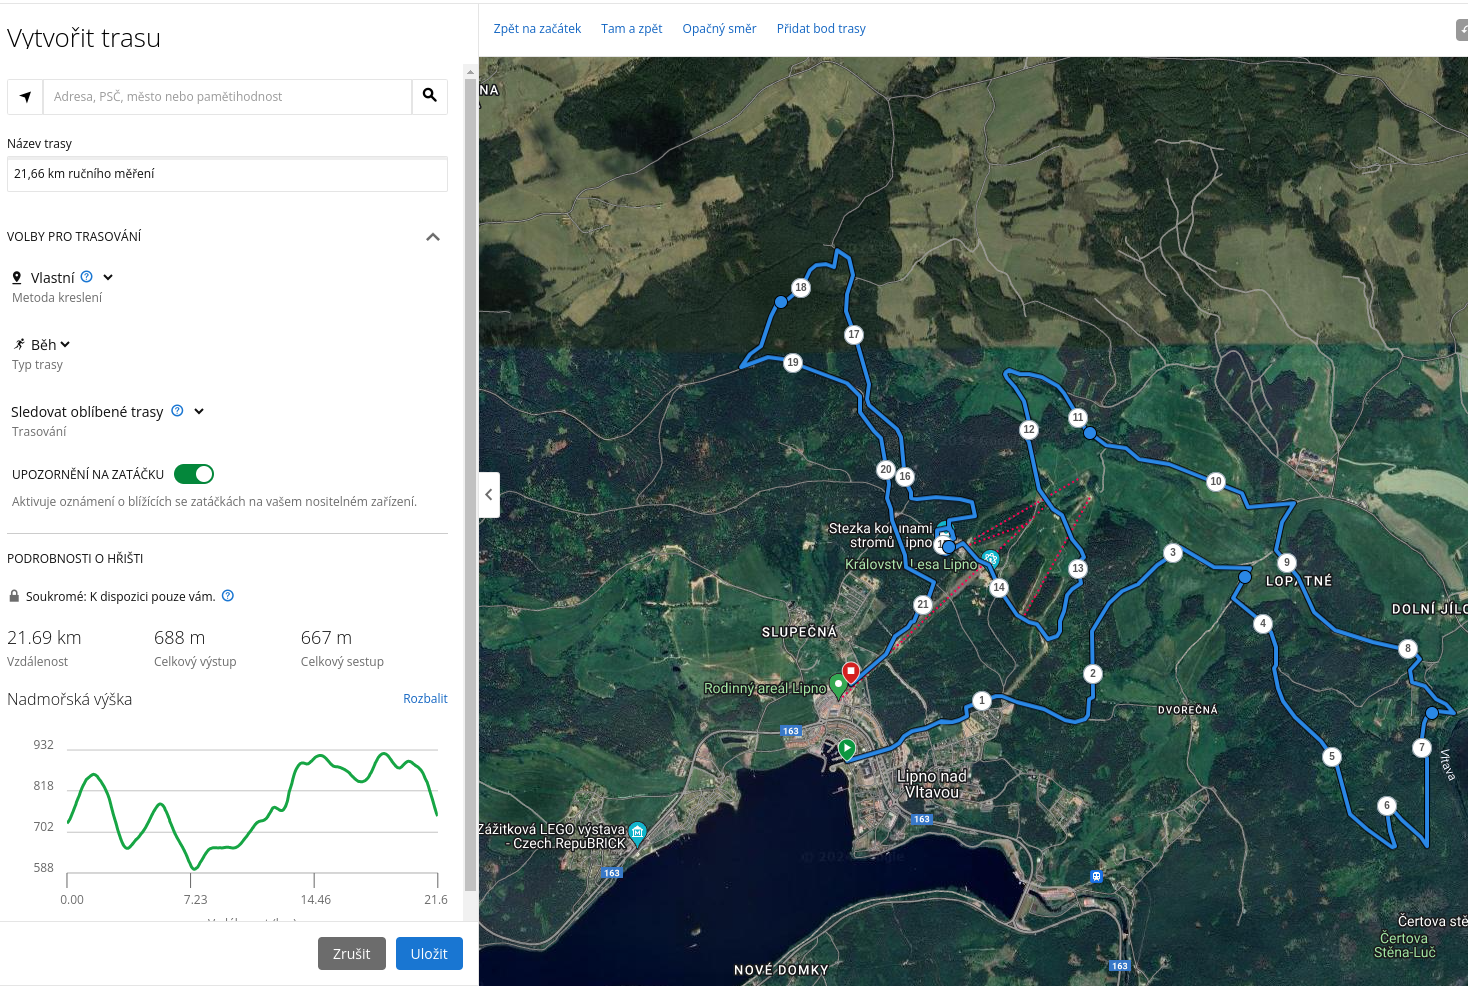
Task: Collapse side panel with arrow handle
Action: pyautogui.click(x=489, y=495)
